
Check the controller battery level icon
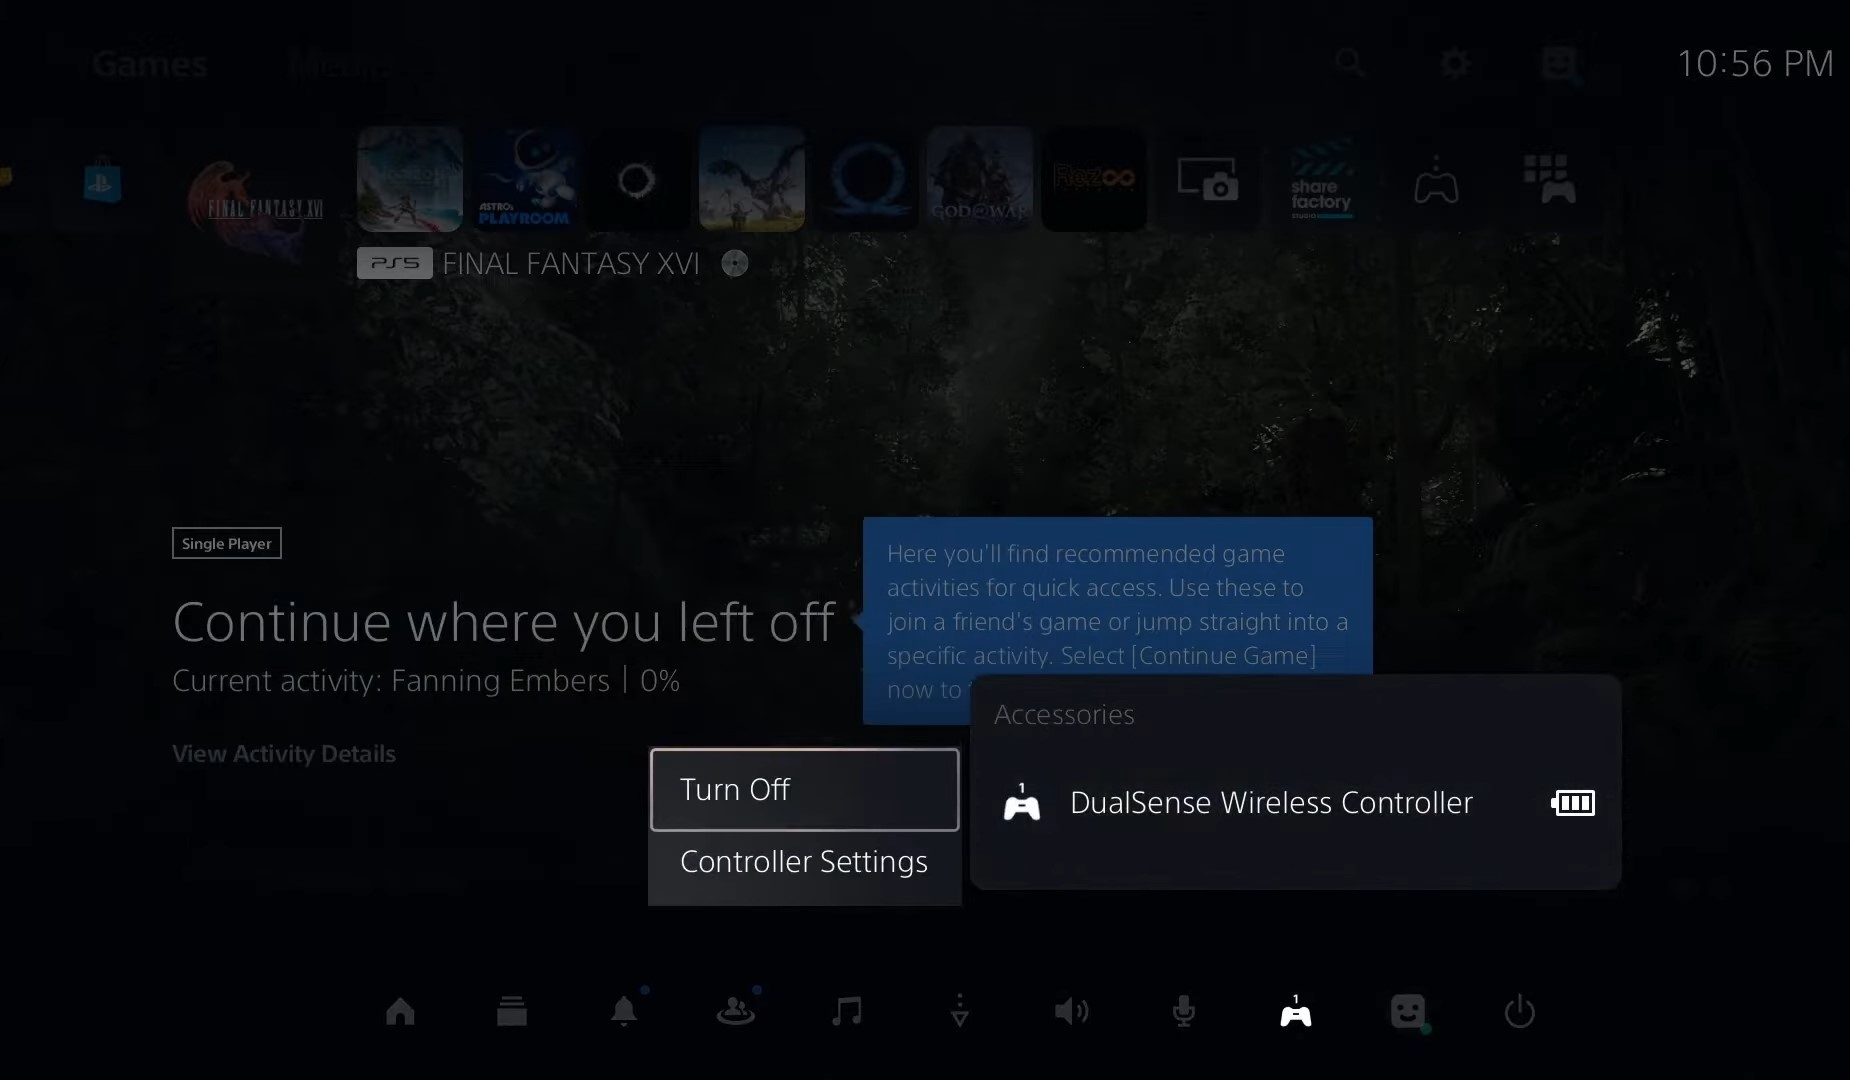click(1573, 803)
